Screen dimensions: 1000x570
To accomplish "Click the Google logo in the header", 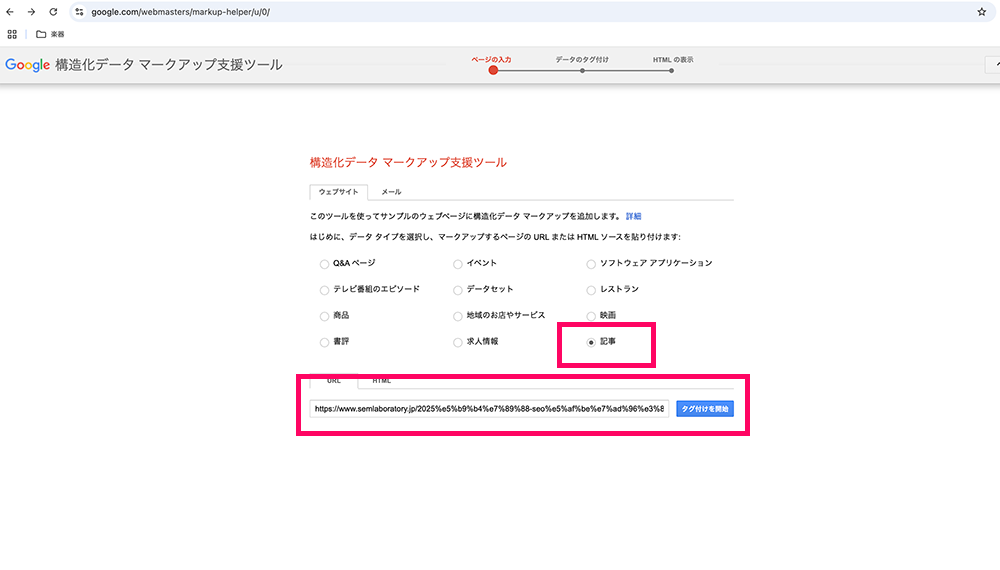I will (27, 65).
